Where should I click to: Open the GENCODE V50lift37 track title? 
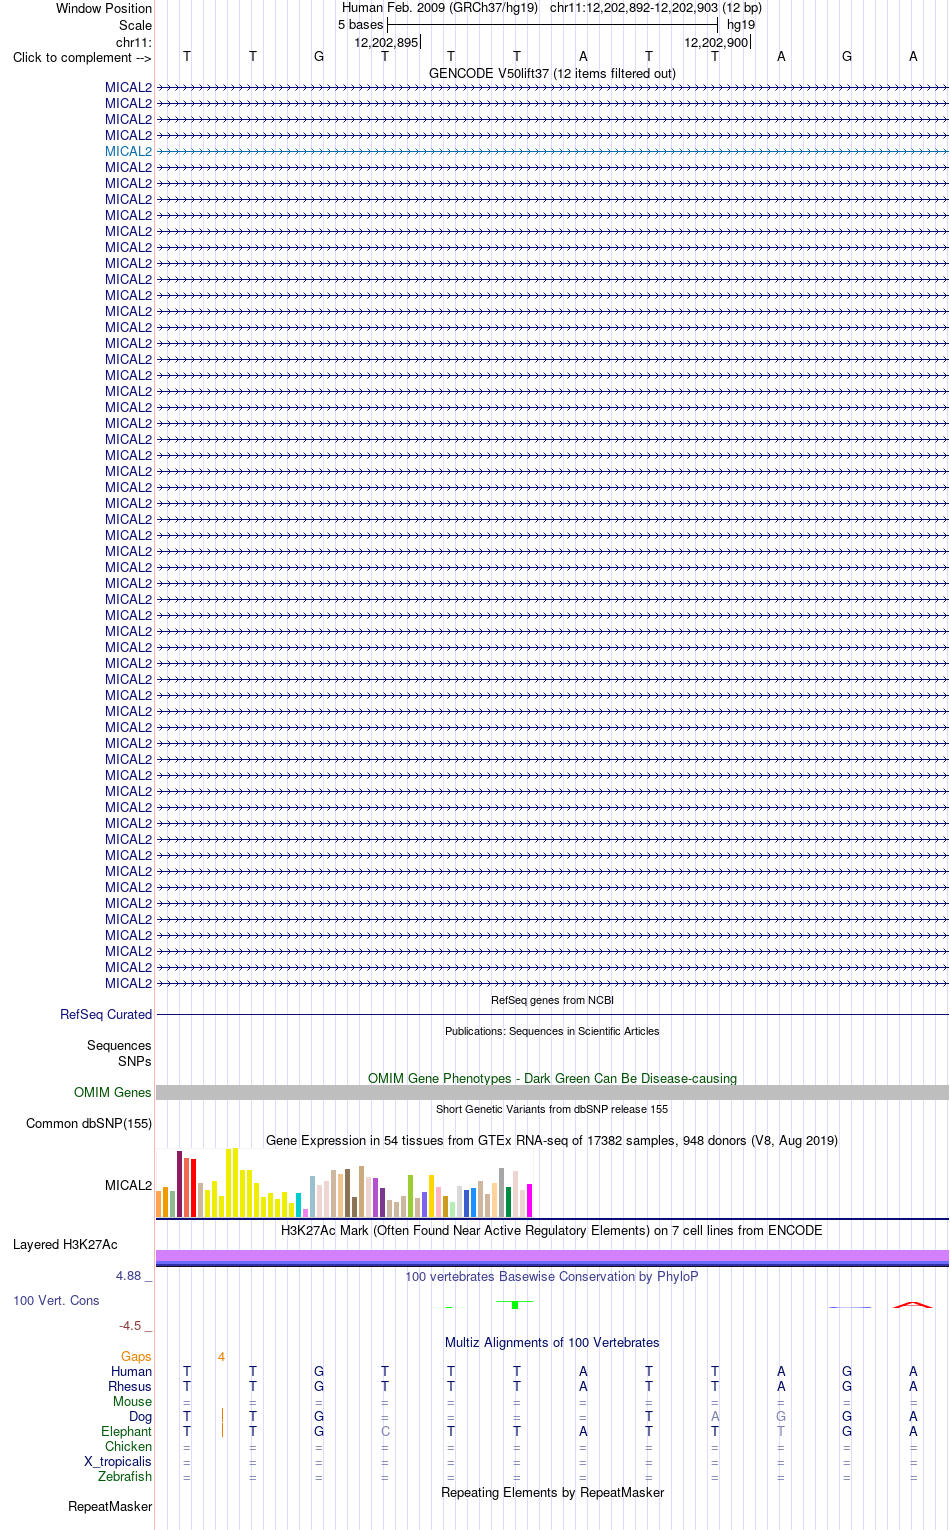[x=552, y=73]
